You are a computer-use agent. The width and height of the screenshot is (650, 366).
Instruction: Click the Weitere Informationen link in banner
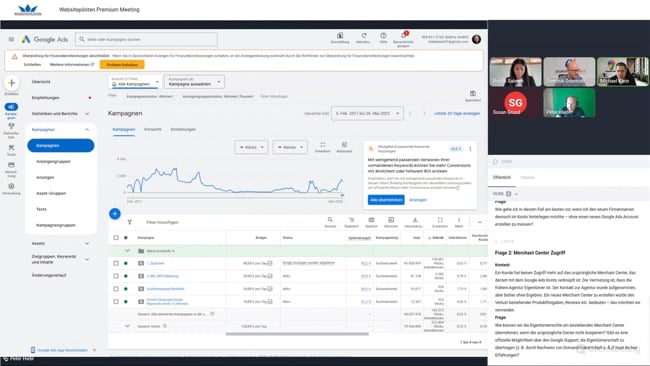(72, 65)
